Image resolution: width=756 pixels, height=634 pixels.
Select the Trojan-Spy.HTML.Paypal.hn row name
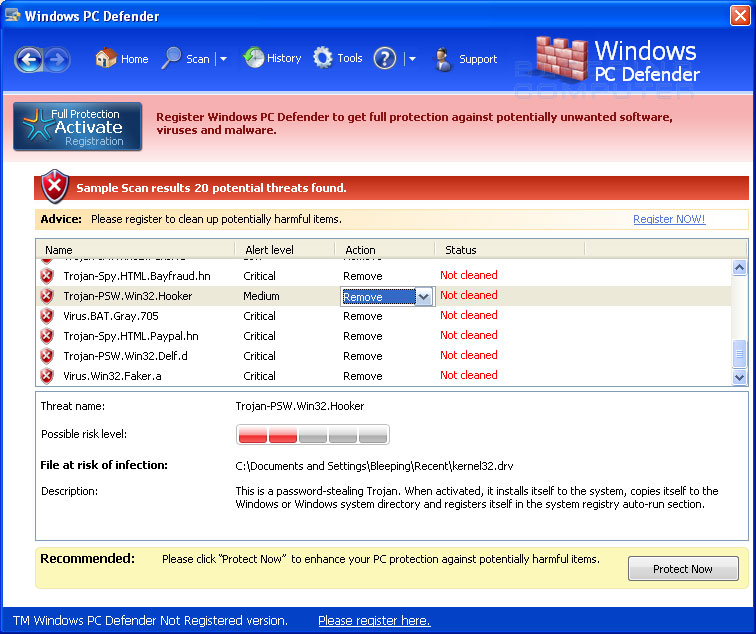point(131,336)
